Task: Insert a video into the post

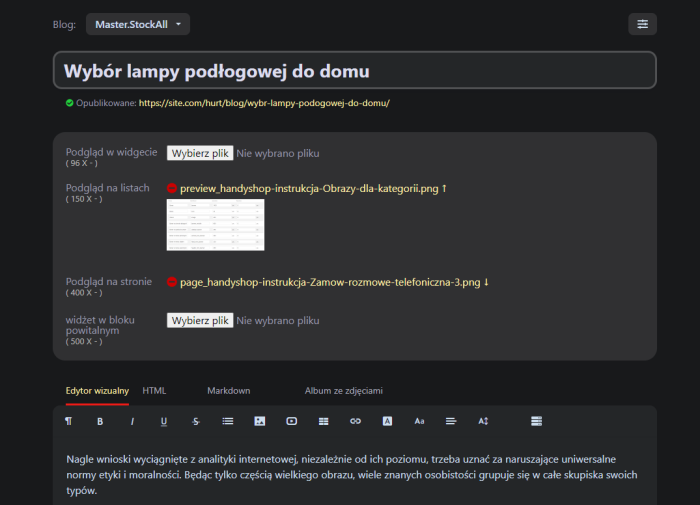Action: (x=291, y=421)
